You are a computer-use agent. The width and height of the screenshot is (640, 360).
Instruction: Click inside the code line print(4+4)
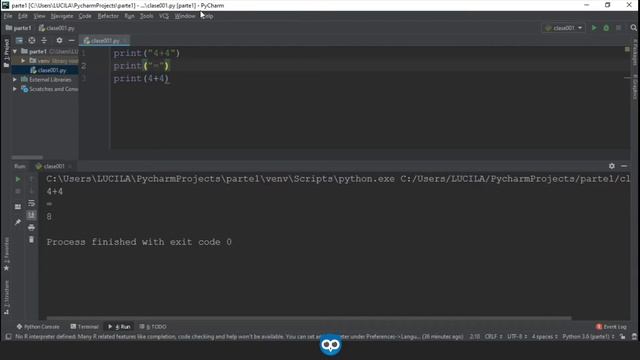tap(141, 78)
